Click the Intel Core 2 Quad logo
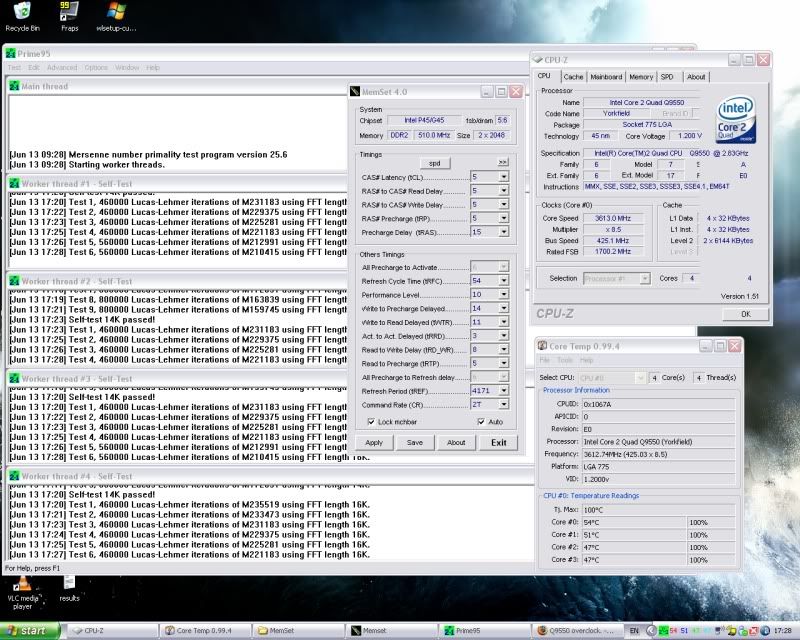The width and height of the screenshot is (800, 640). (x=735, y=121)
